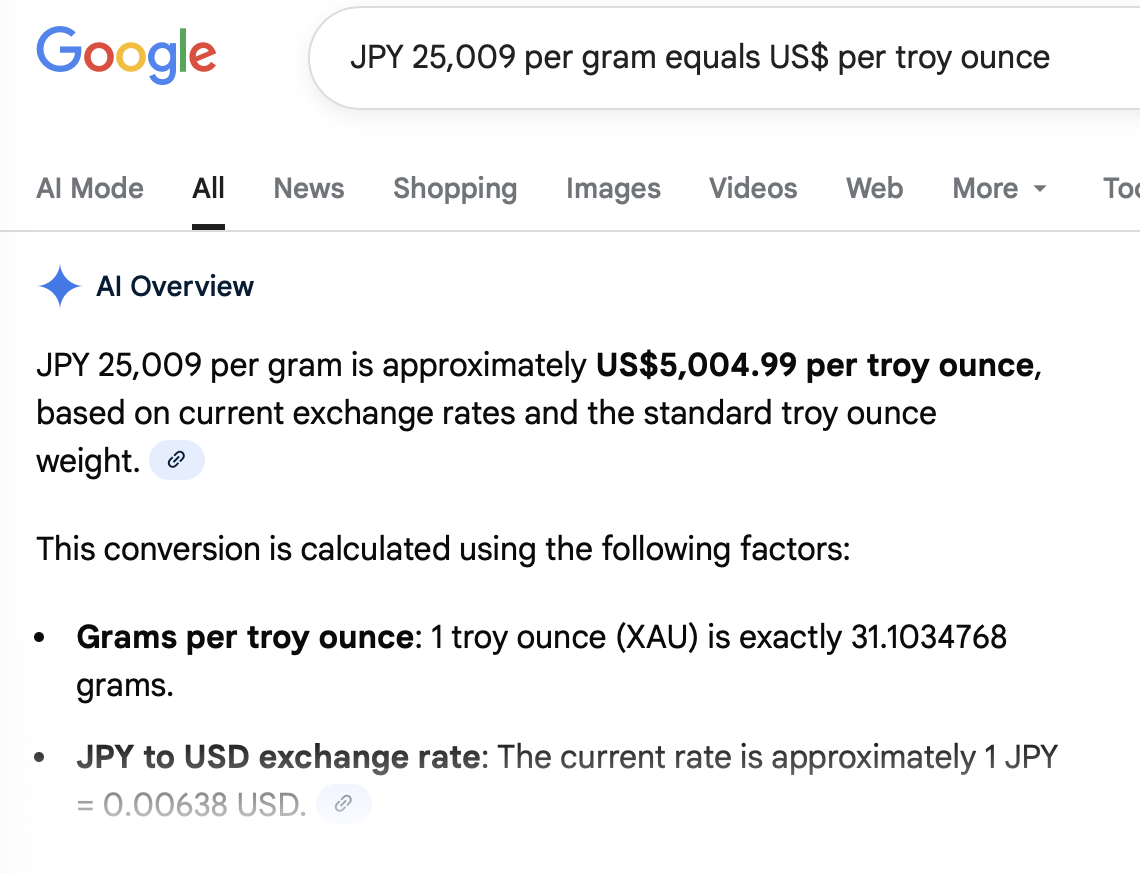
Task: Select the All results tab
Action: [208, 188]
